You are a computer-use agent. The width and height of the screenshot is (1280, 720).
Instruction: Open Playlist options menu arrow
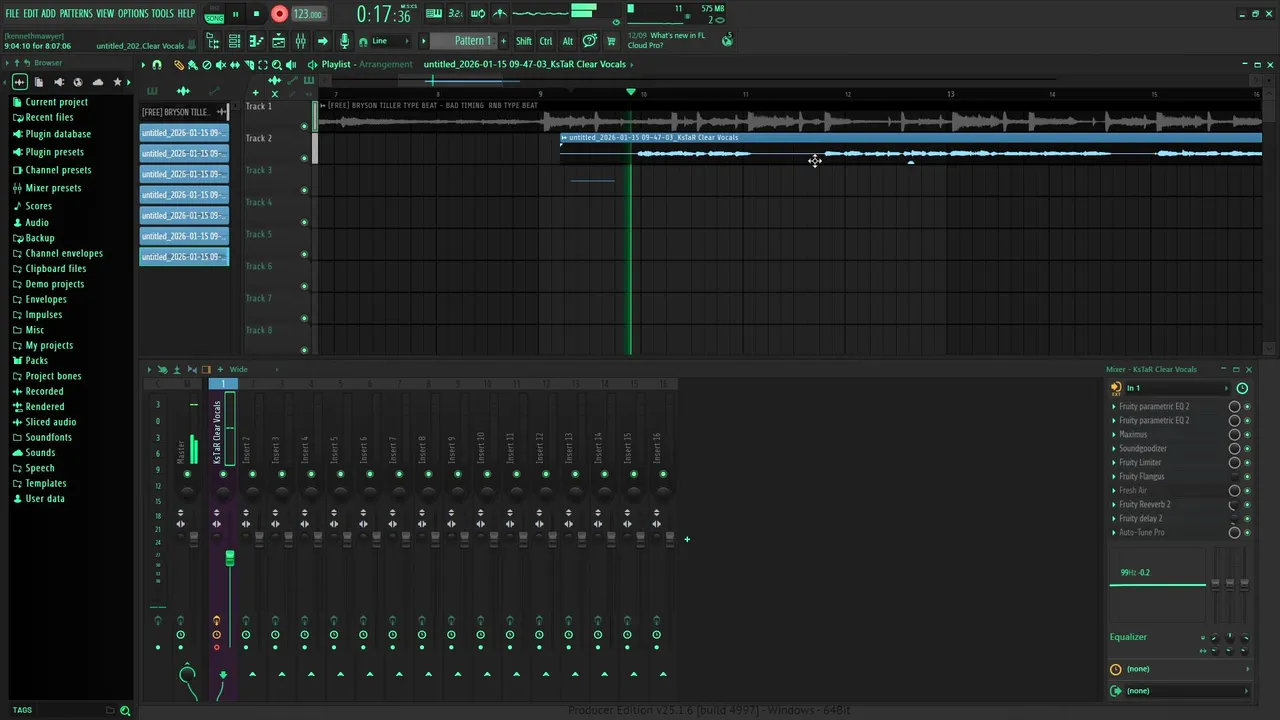coord(143,64)
